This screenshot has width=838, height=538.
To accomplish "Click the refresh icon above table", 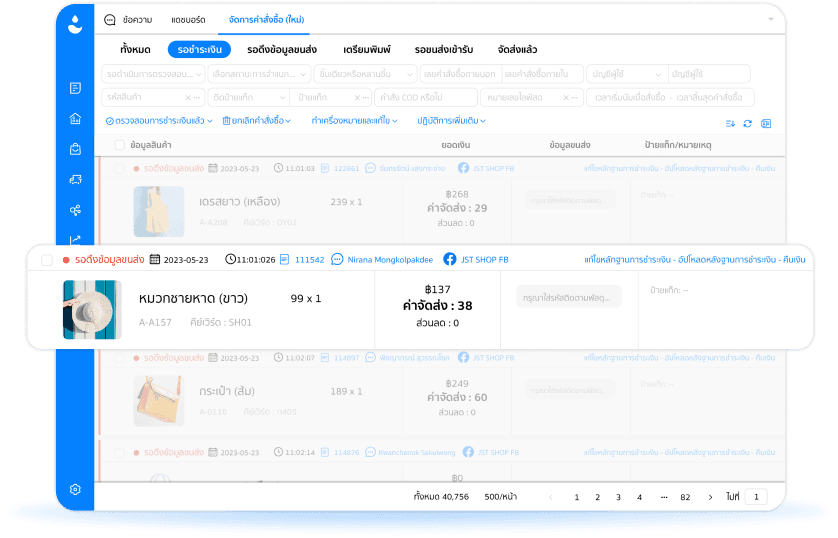I will tap(748, 123).
